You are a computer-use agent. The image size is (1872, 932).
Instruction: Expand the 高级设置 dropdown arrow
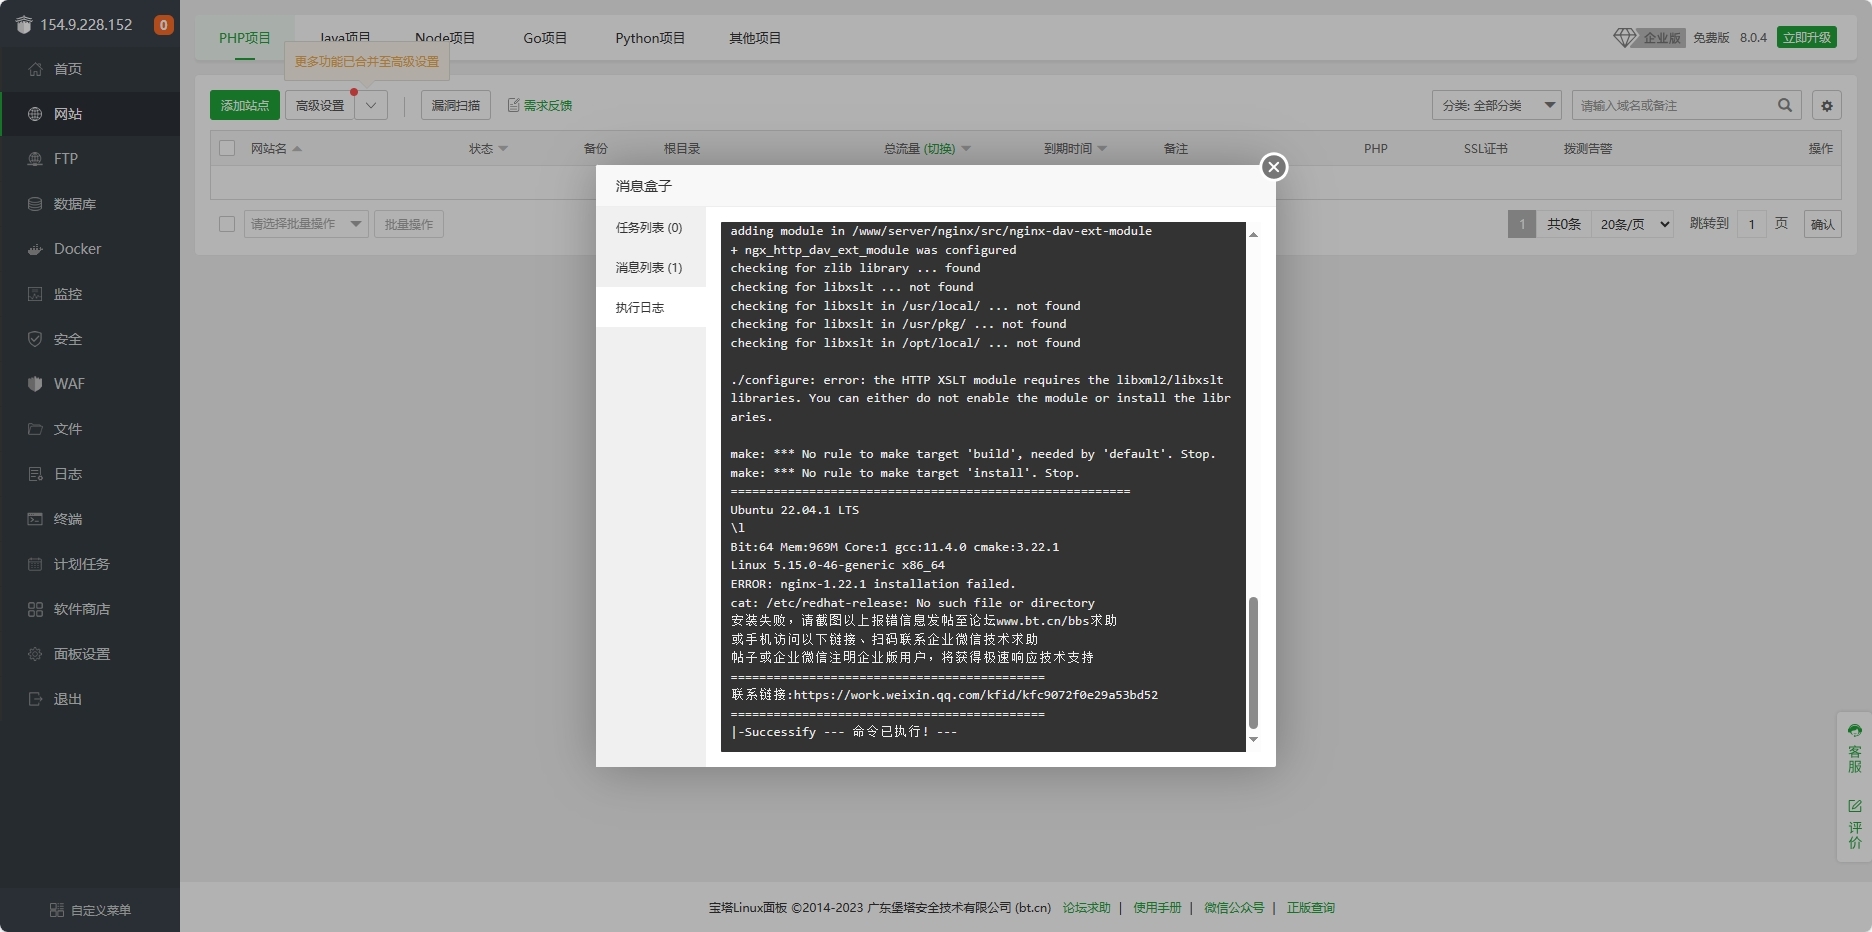click(371, 105)
